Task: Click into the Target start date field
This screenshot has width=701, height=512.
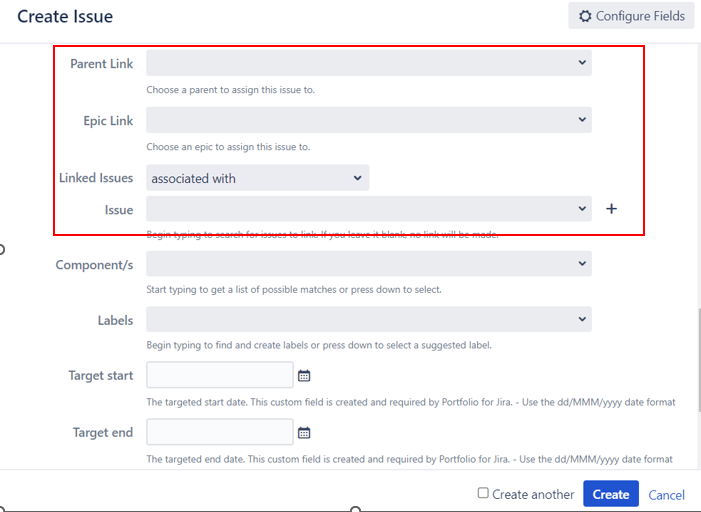Action: click(220, 375)
